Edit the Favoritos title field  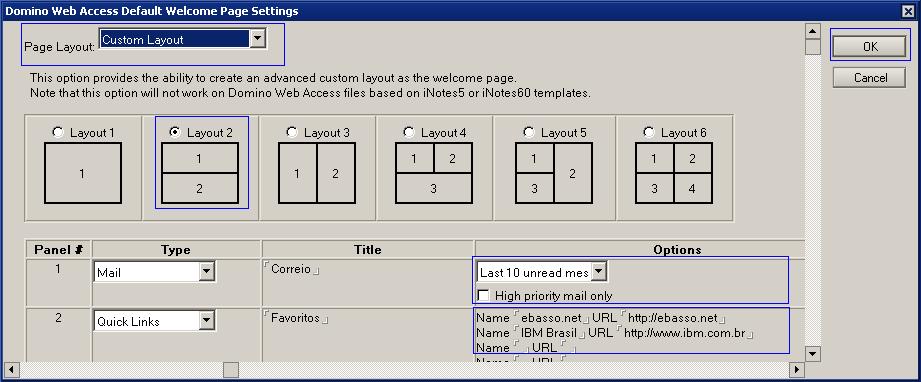tap(295, 319)
